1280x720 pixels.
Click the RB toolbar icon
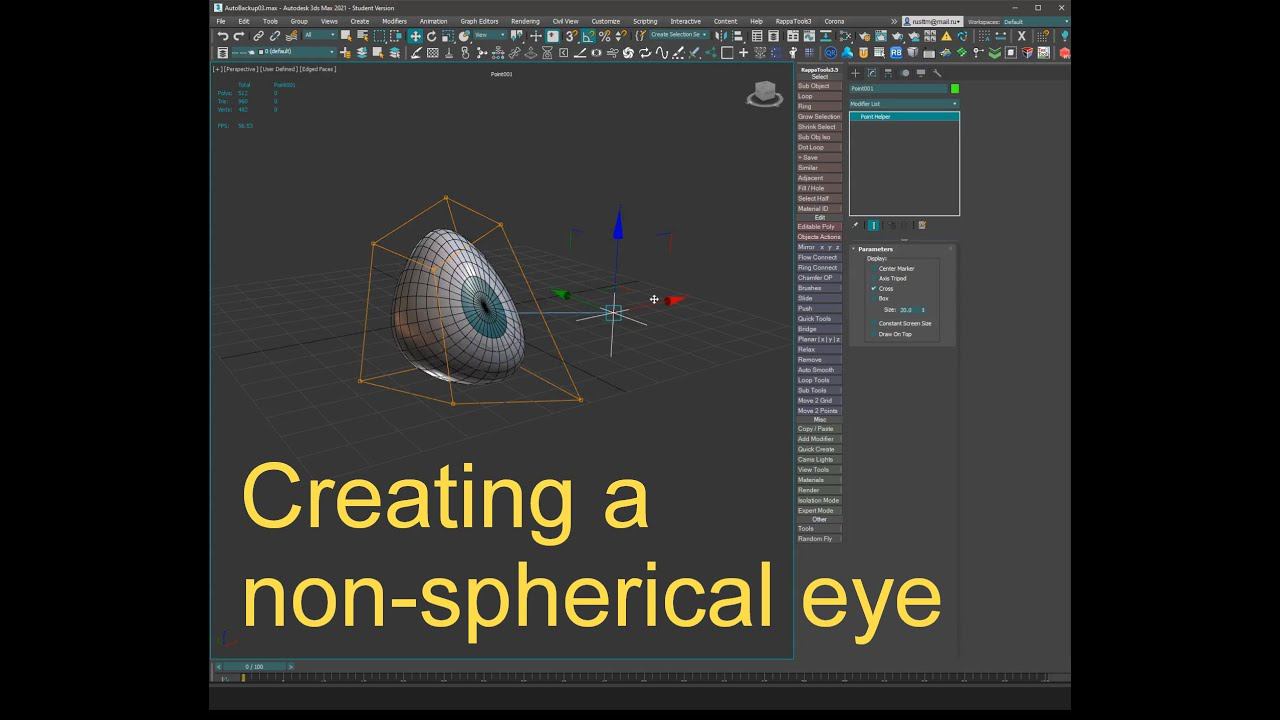[896, 52]
